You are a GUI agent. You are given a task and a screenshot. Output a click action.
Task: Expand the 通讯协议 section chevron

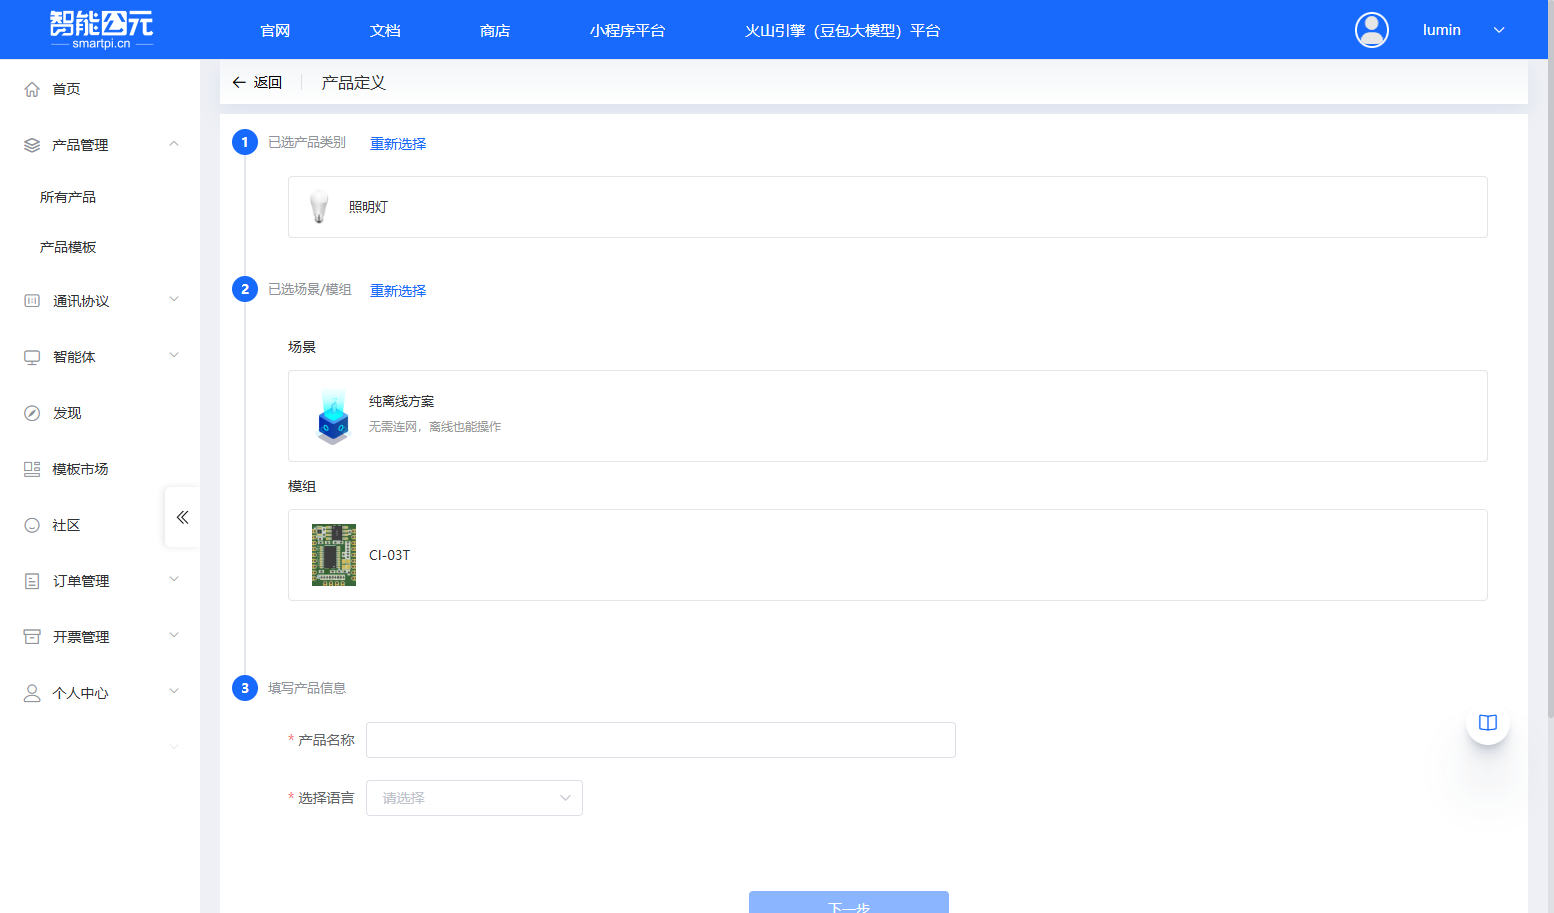coord(174,300)
